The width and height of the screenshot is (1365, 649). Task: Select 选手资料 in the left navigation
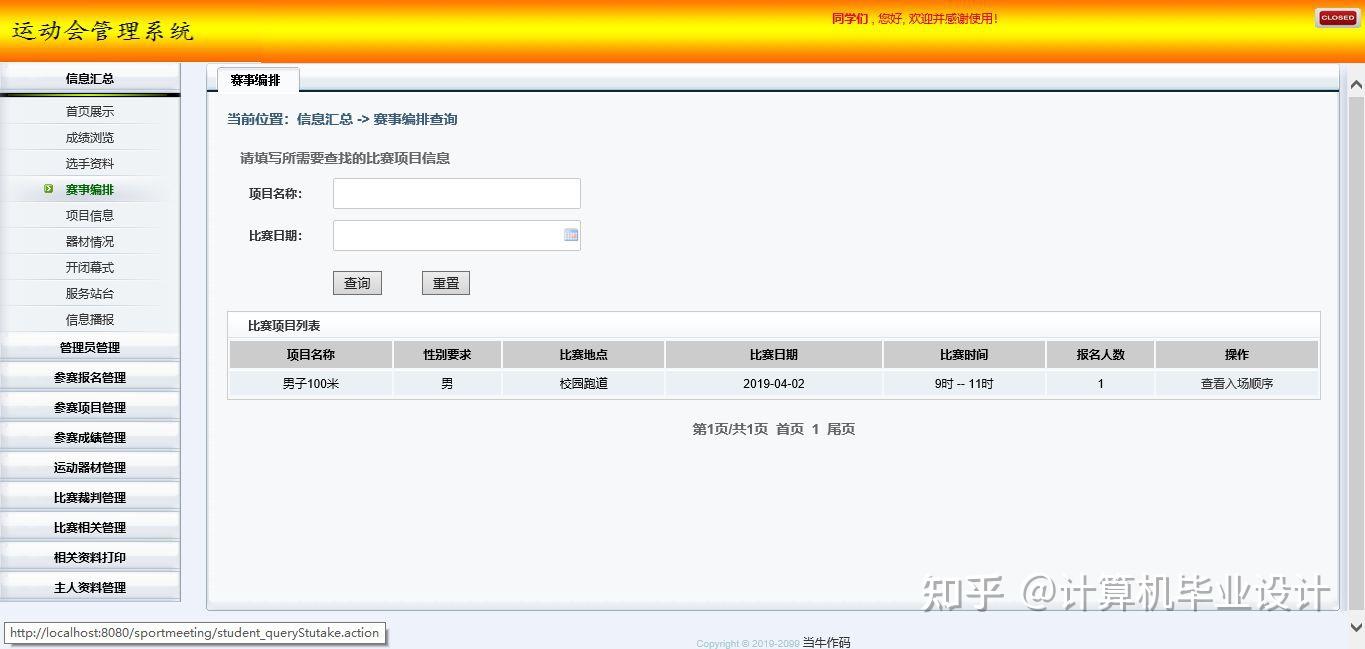[x=90, y=162]
